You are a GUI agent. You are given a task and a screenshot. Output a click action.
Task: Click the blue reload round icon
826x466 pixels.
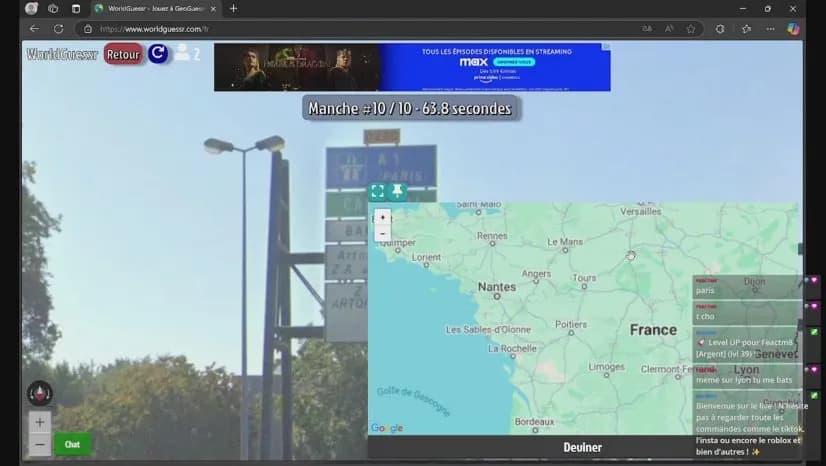pos(158,54)
